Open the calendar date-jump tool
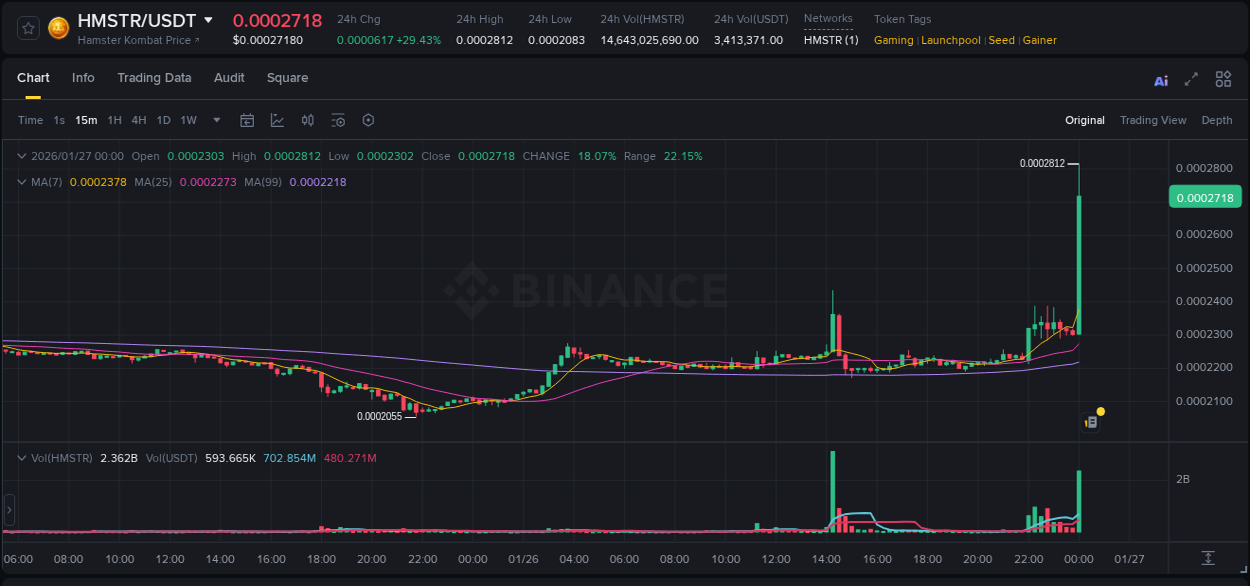The height and width of the screenshot is (586, 1250). pos(247,120)
